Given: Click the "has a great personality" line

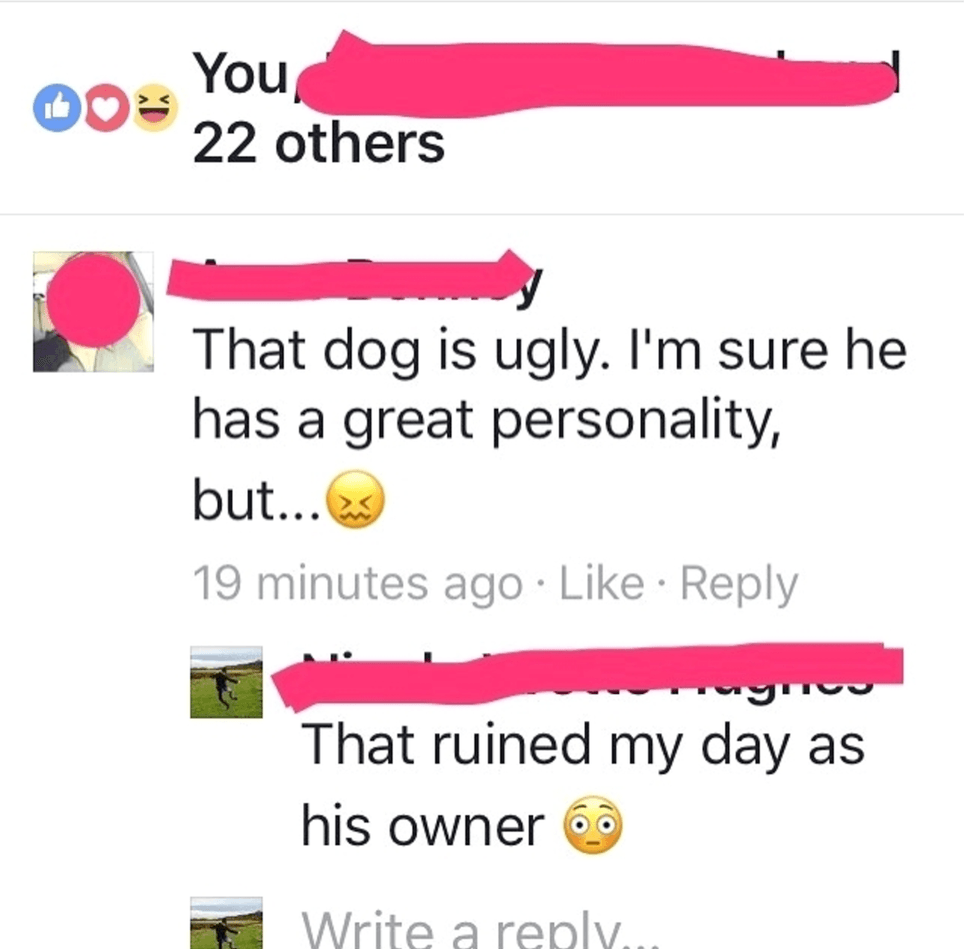Looking at the screenshot, I should 487,420.
